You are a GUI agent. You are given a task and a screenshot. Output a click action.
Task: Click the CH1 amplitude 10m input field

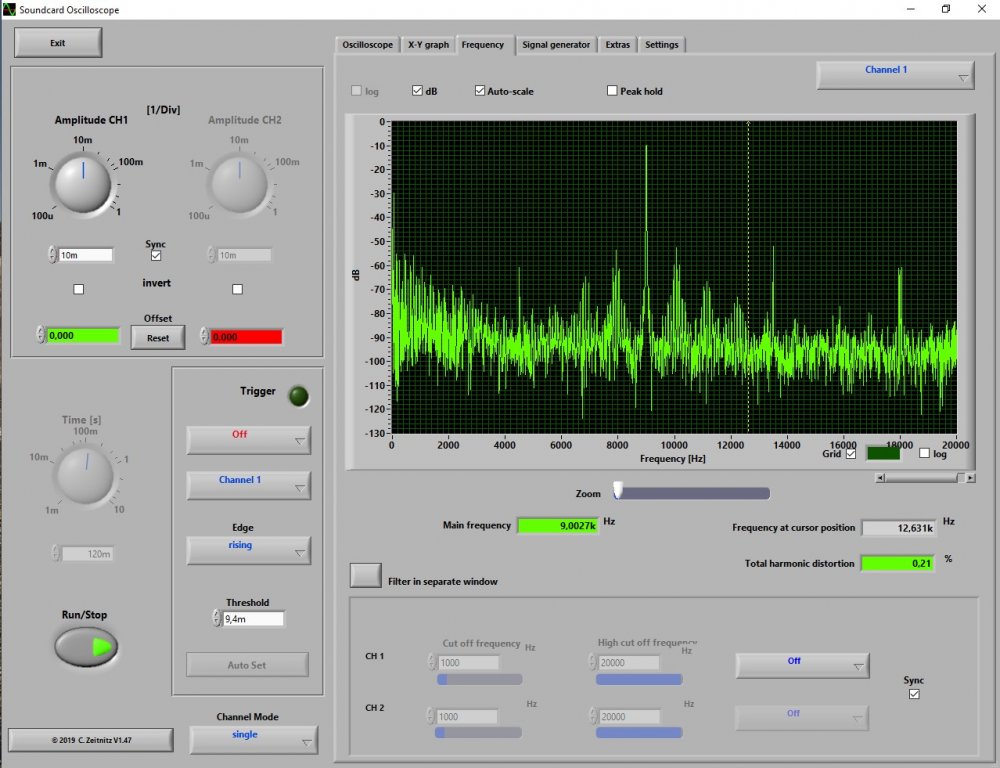85,255
